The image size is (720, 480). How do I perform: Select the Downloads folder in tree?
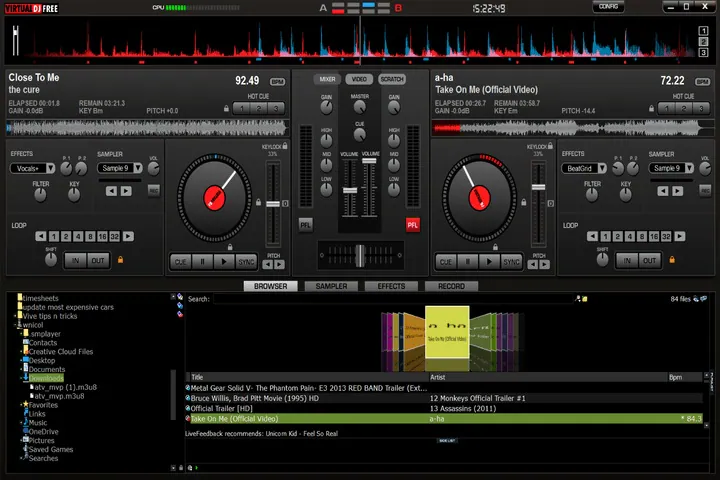[x=46, y=378]
